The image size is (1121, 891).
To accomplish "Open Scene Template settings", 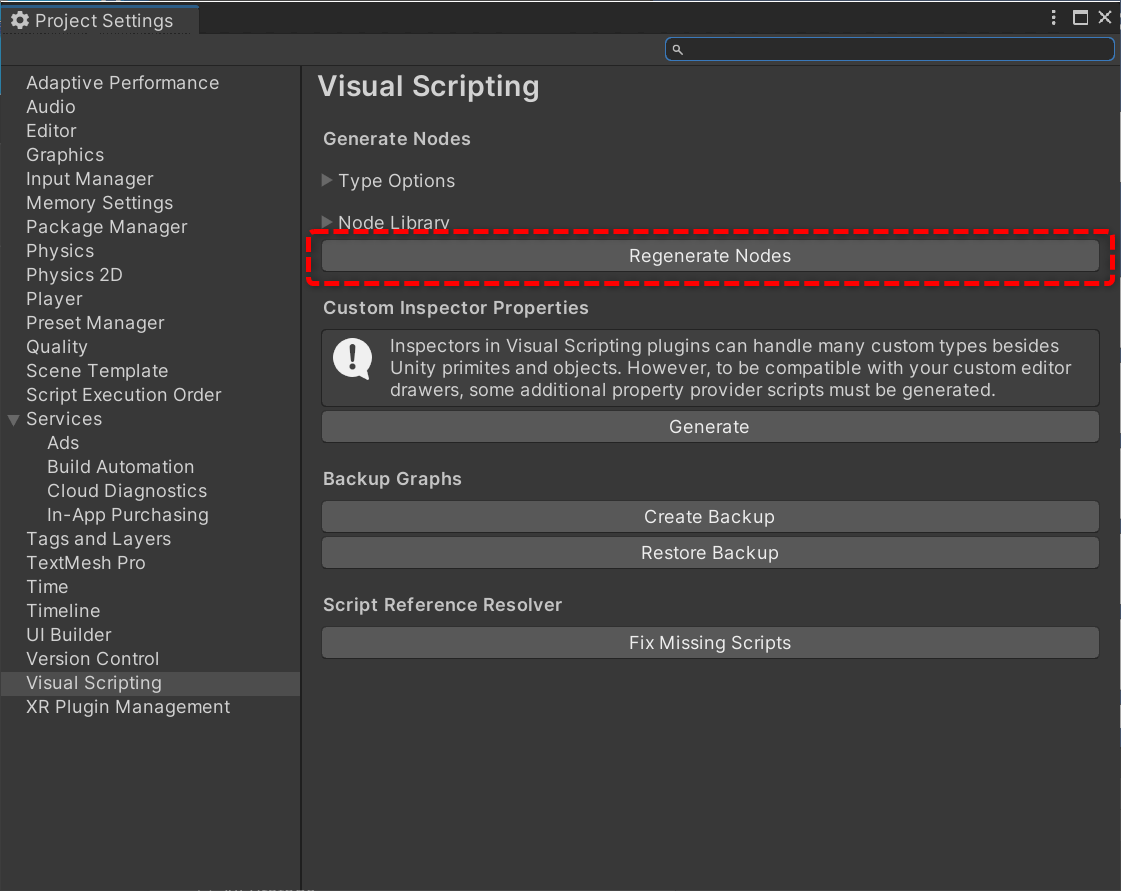I will (x=97, y=371).
